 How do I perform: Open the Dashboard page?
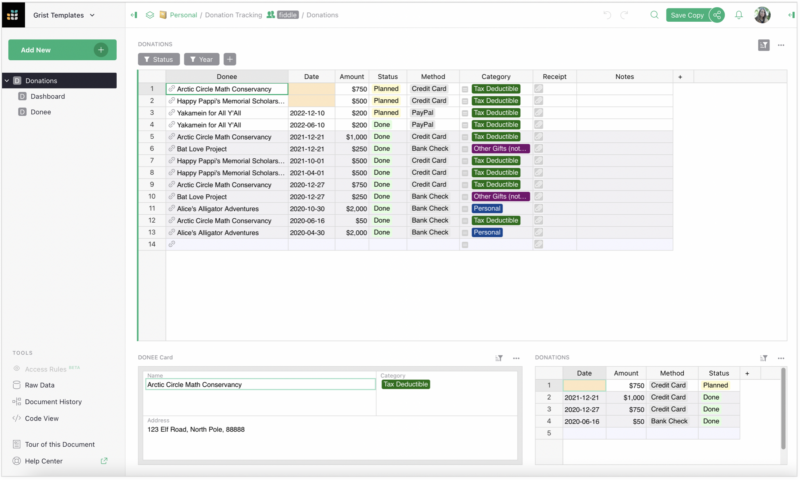coord(47,96)
